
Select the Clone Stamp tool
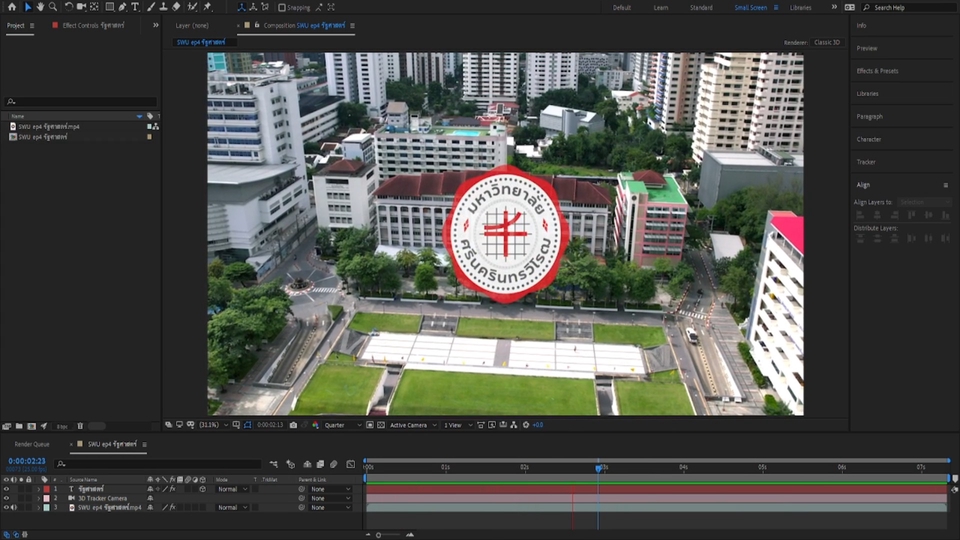coord(163,7)
